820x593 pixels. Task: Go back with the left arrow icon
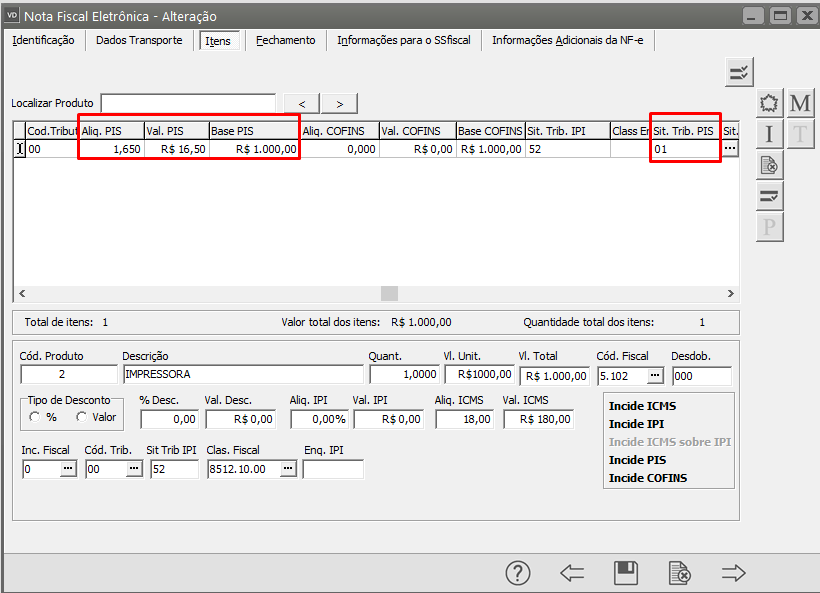click(572, 573)
